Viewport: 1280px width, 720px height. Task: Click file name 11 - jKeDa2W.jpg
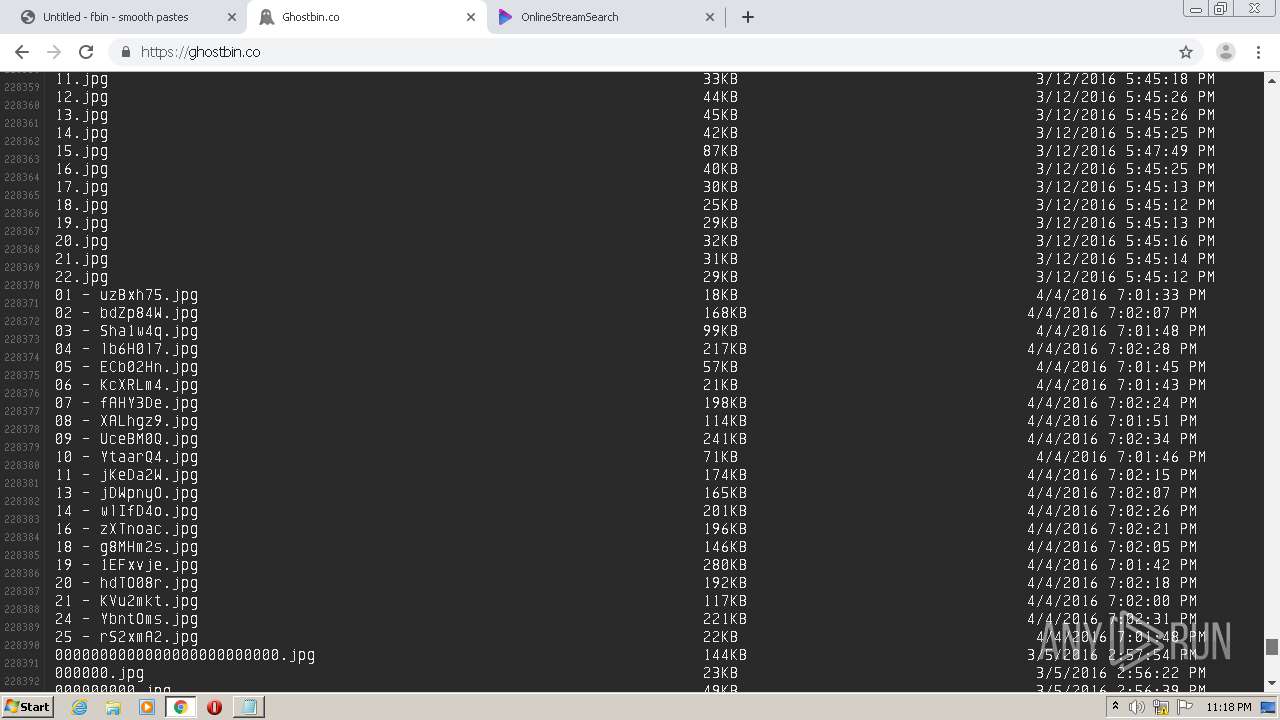[x=127, y=475]
